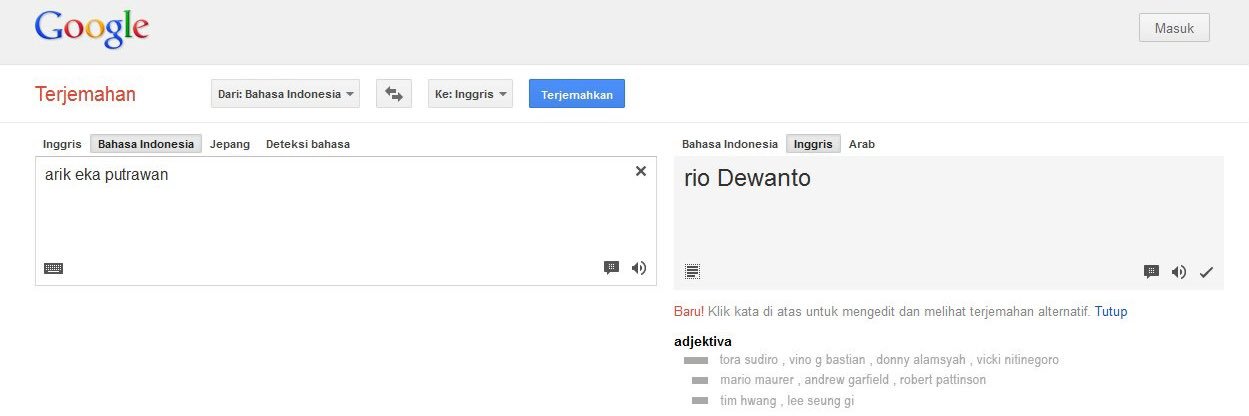Image resolution: width=1249 pixels, height=416 pixels.
Task: Select Bahasa Indonesia source language tab
Action: (146, 144)
